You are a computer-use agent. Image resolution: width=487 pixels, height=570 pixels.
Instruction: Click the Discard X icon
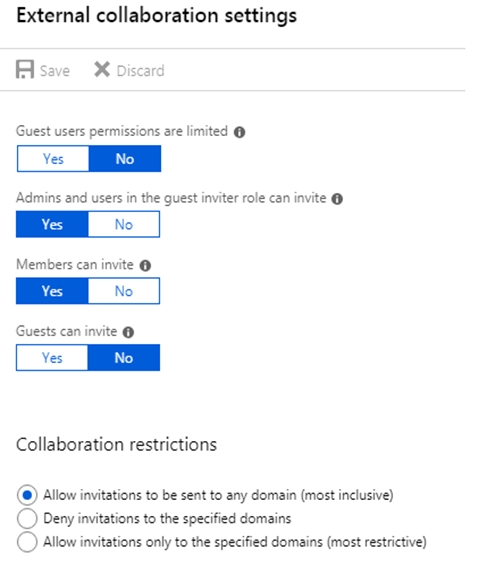click(x=102, y=69)
